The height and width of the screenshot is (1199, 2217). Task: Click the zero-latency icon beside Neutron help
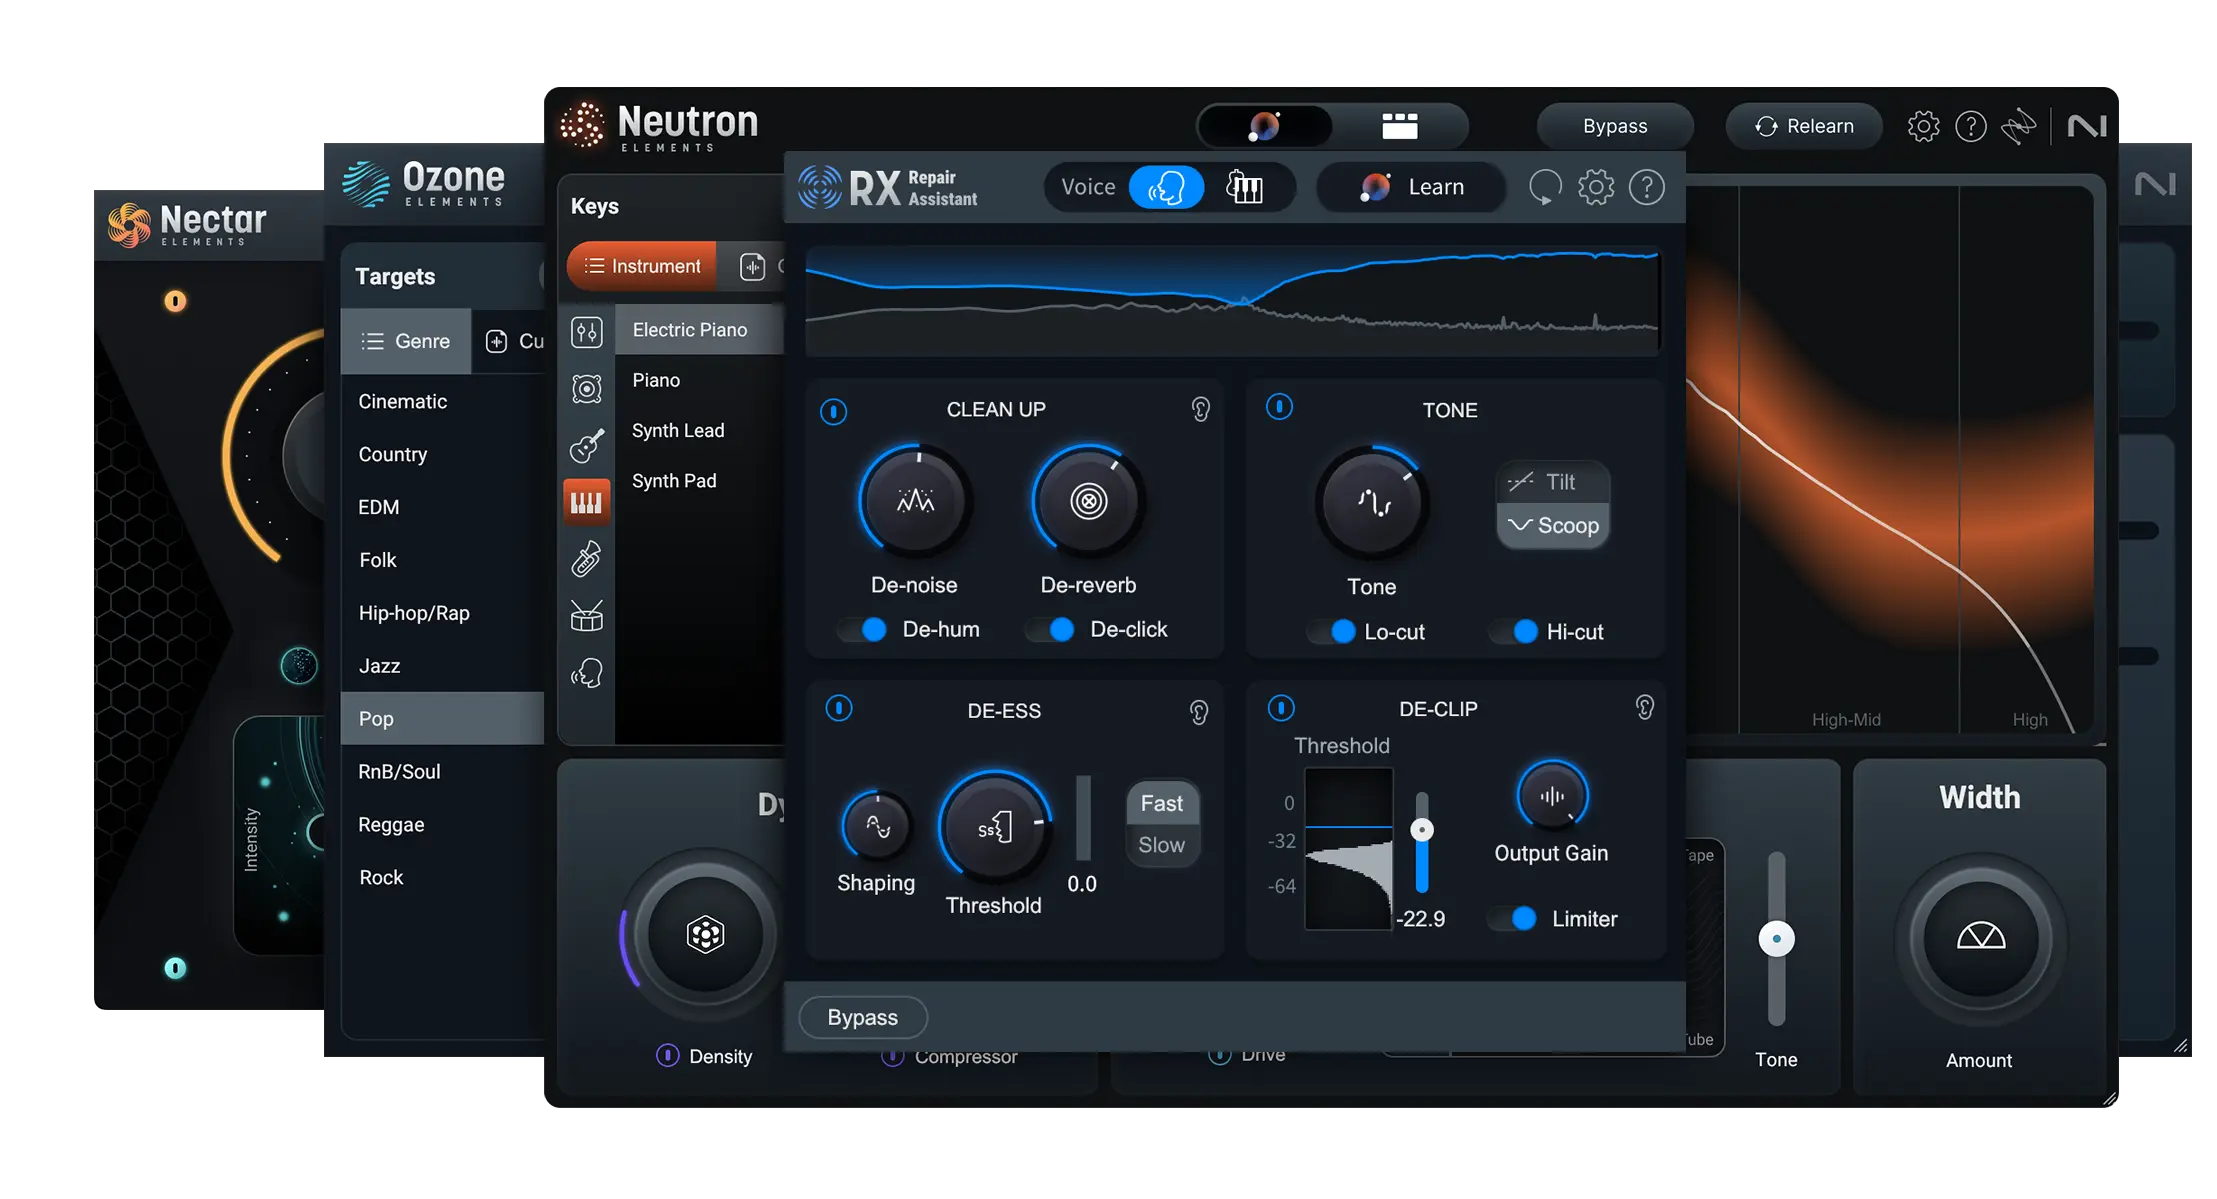click(x=2019, y=126)
